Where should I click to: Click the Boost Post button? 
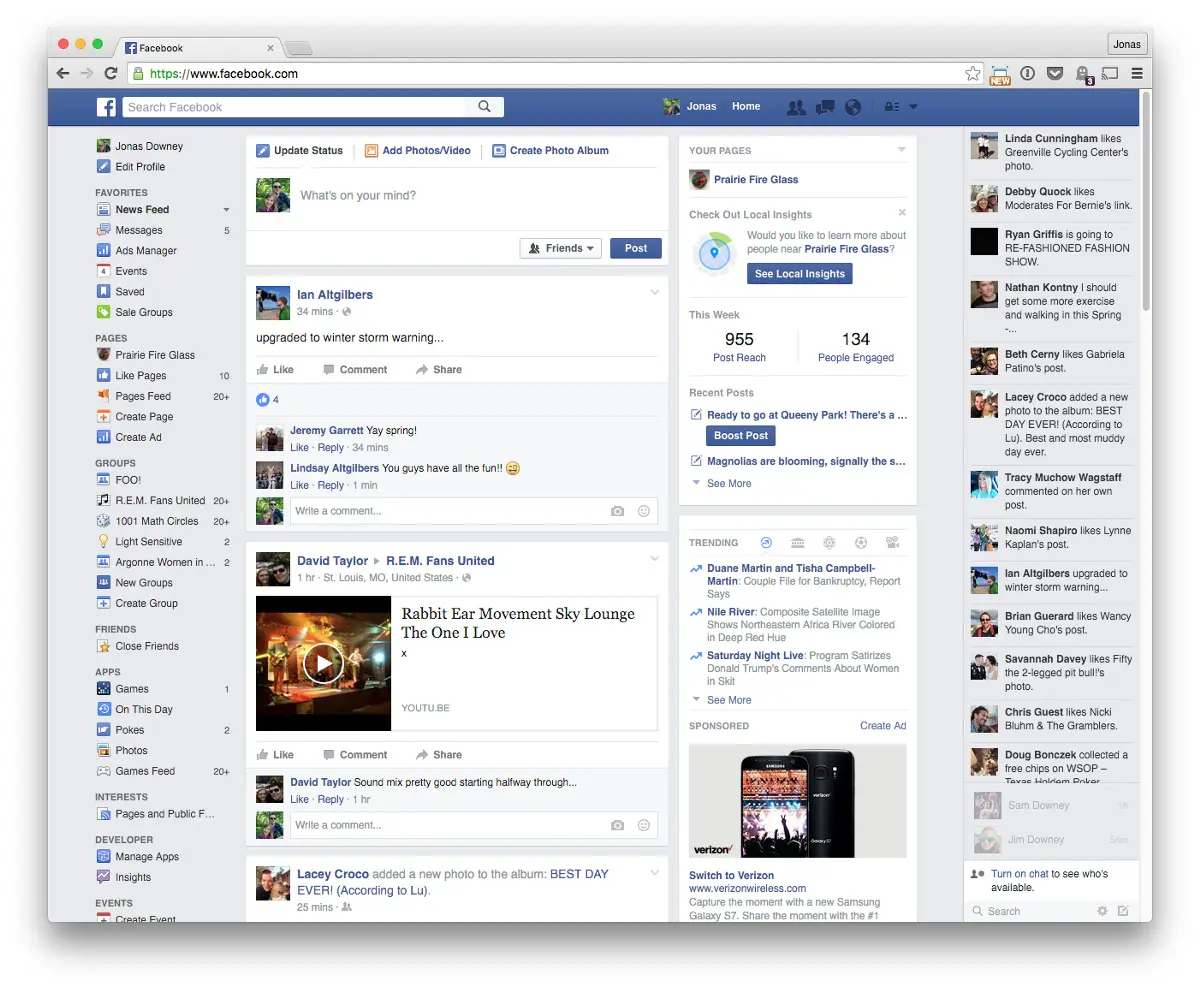tap(741, 436)
